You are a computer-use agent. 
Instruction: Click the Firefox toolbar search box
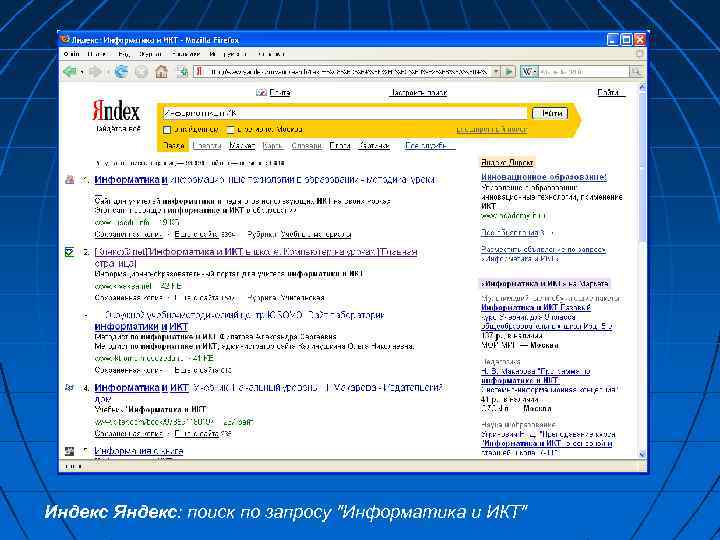[584, 72]
